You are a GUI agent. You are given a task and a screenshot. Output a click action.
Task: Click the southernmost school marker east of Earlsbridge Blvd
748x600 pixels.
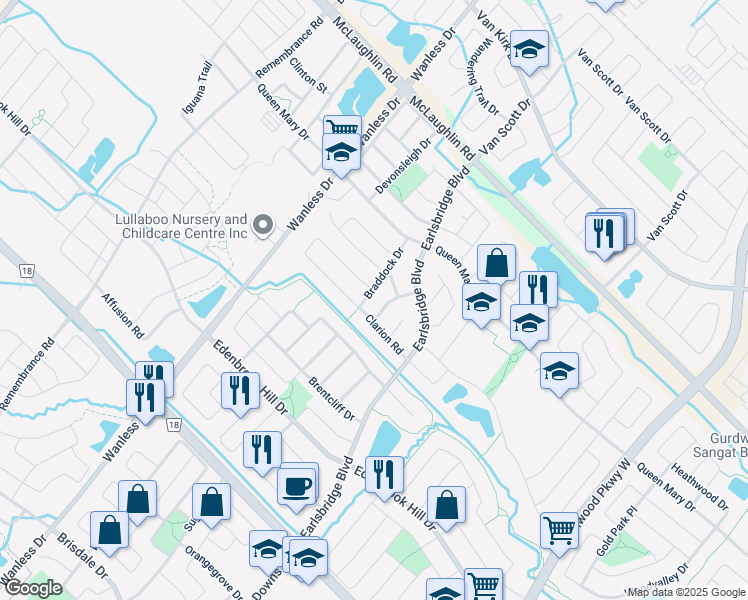pyautogui.click(x=559, y=372)
